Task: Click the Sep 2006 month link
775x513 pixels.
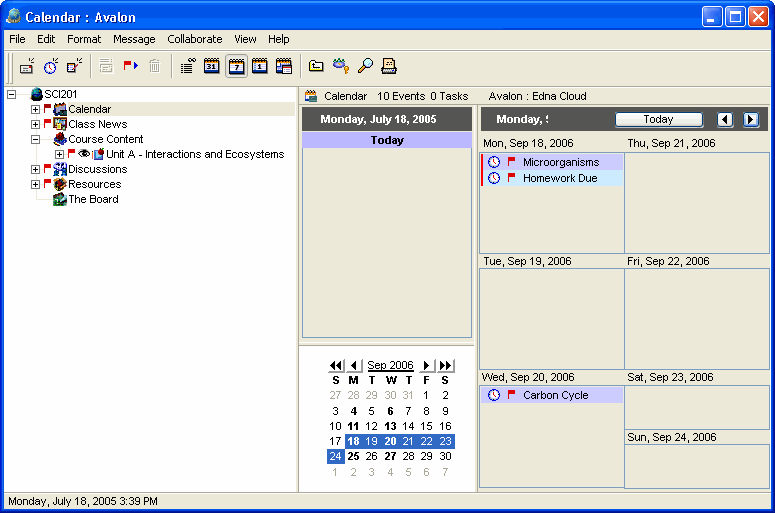Action: pos(390,365)
